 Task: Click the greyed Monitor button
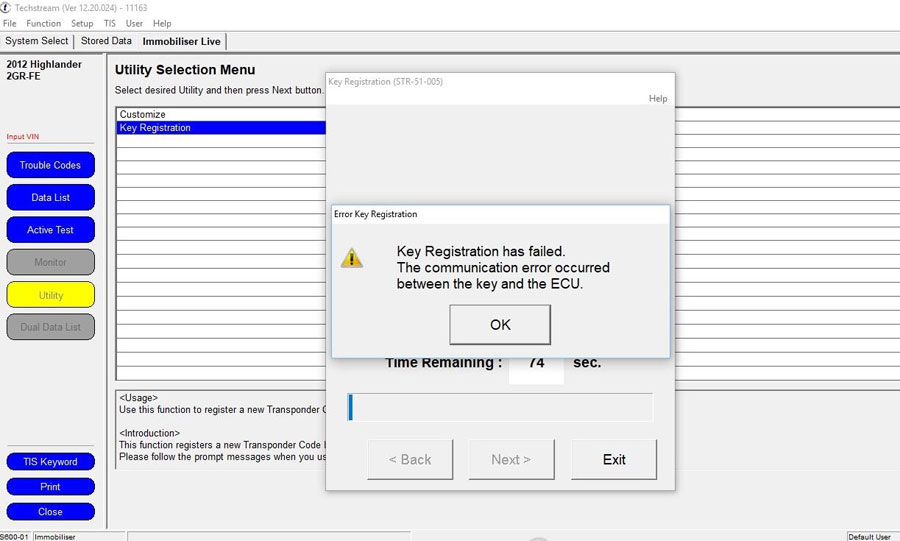point(51,262)
